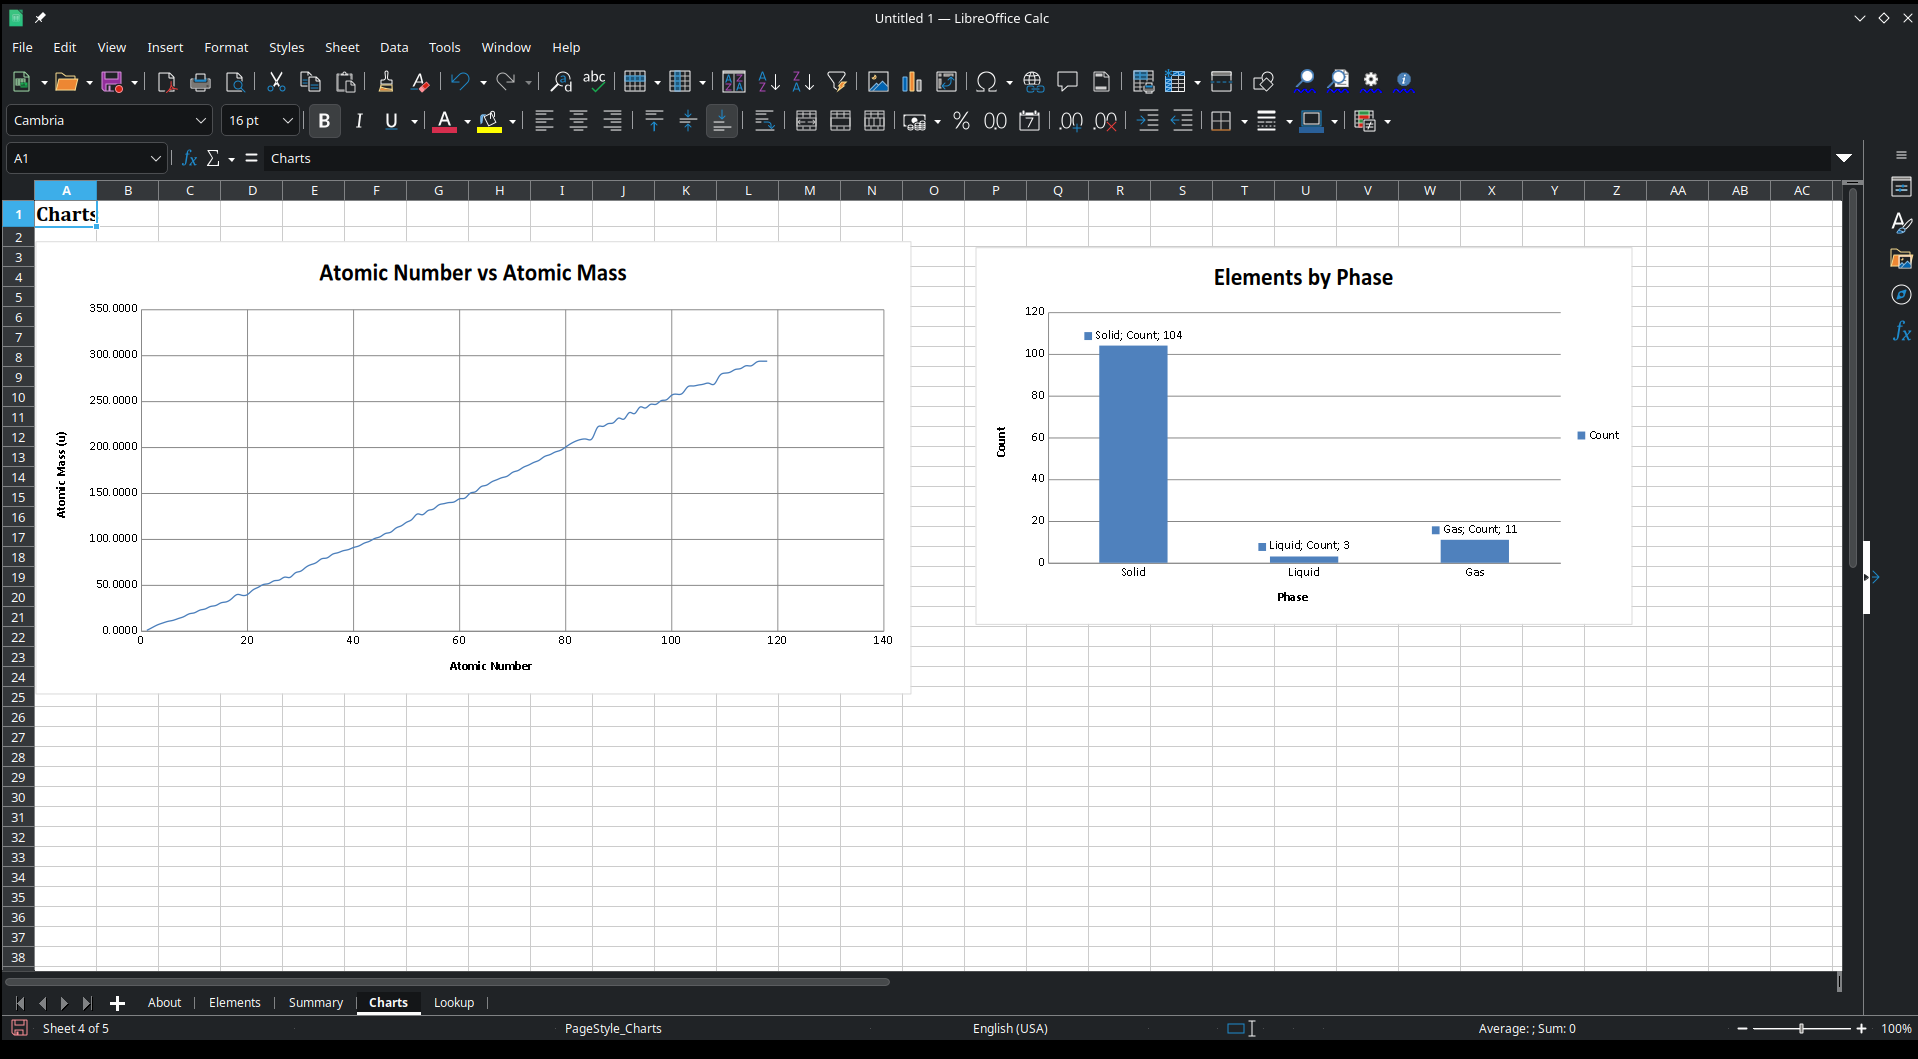Add a new sheet with the plus button
Viewport: 1918px width, 1059px height.
(117, 1003)
